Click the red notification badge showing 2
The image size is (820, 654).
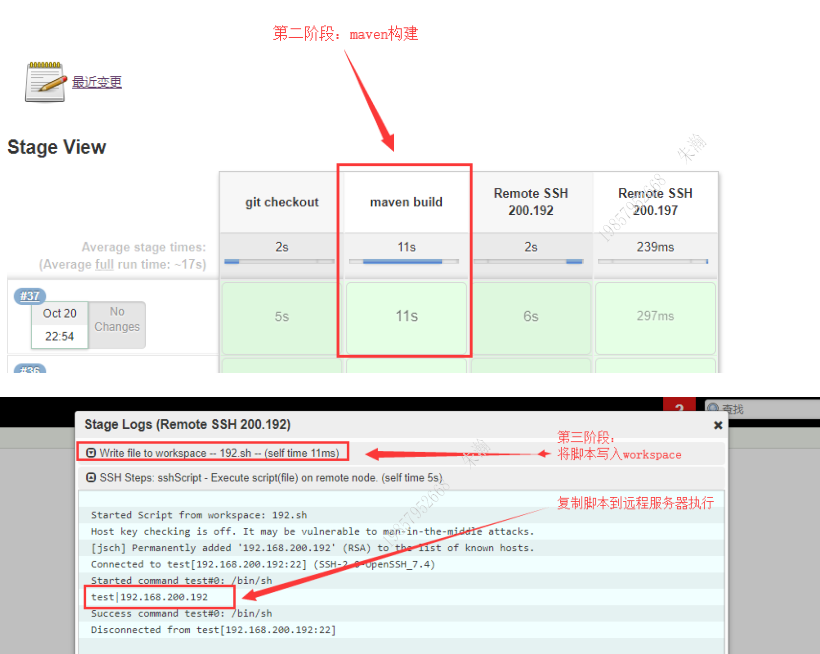click(679, 408)
